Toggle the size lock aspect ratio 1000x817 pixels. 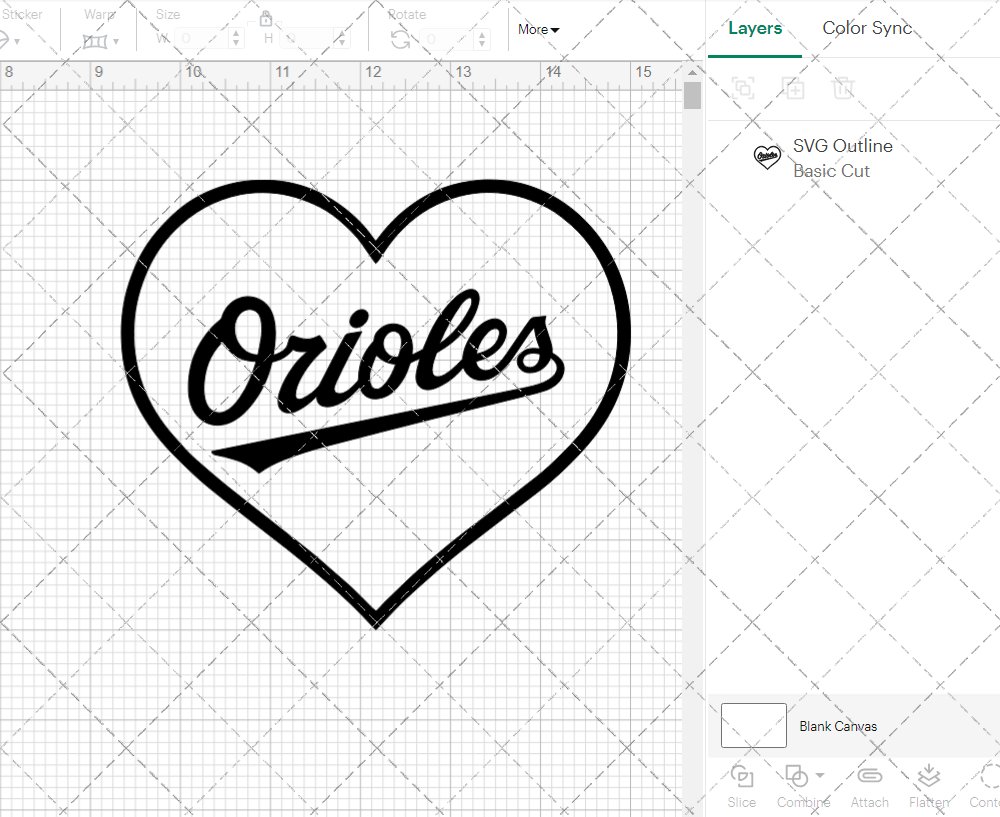(266, 19)
